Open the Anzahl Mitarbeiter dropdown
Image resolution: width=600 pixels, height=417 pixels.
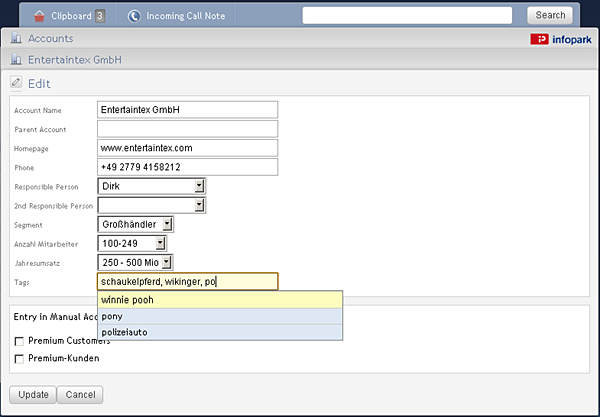[x=132, y=244]
